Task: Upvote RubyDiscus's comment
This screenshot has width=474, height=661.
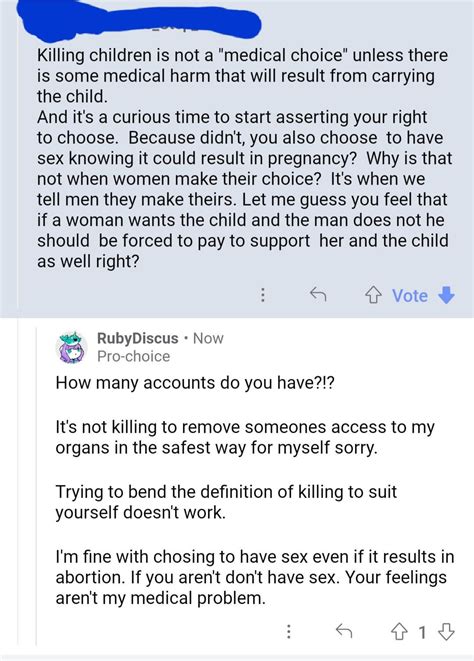Action: tap(399, 631)
